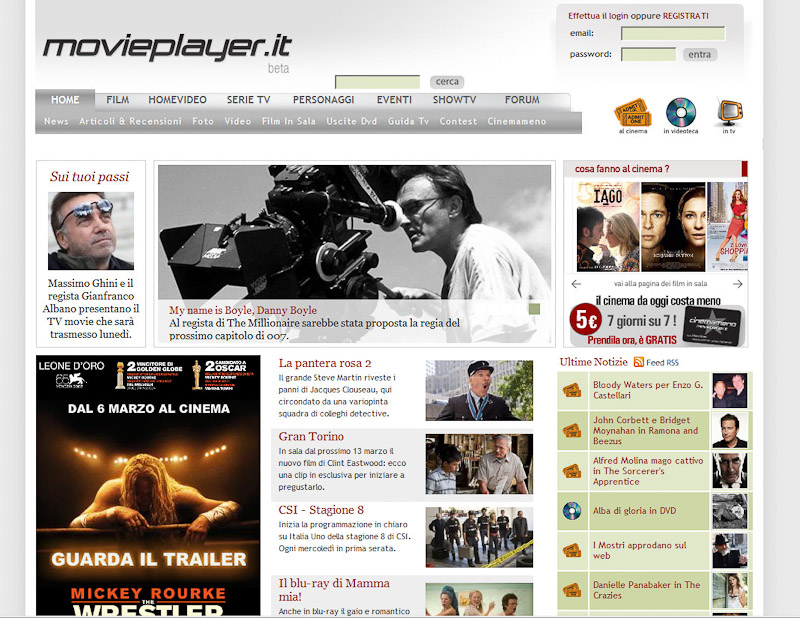Image resolution: width=800 pixels, height=618 pixels.
Task: Open the 'Gran Torino' article
Action: (x=311, y=436)
